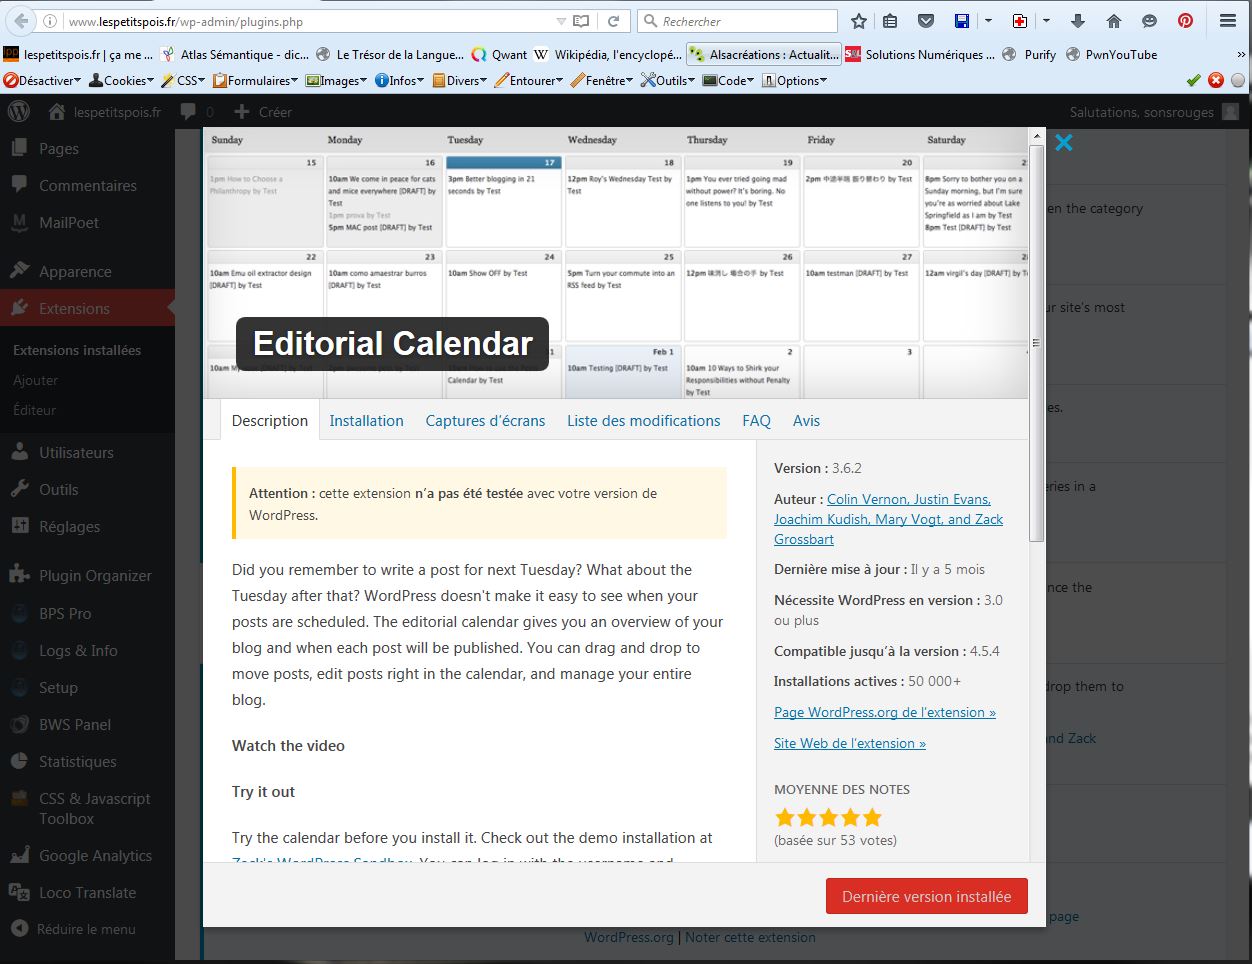Reload the page with refresh icon
This screenshot has height=964, width=1252.
pos(613,21)
